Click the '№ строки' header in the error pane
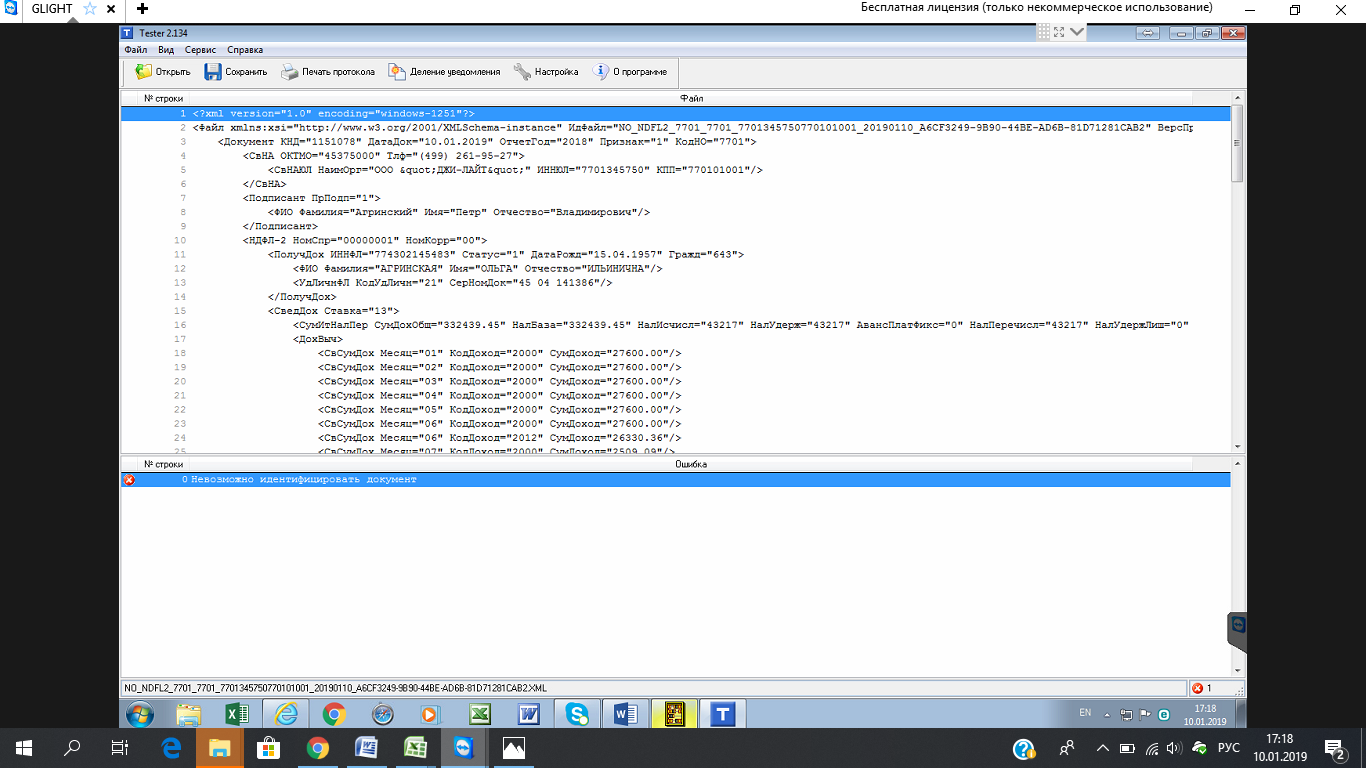Viewport: 1366px width, 768px height. pyautogui.click(x=163, y=464)
